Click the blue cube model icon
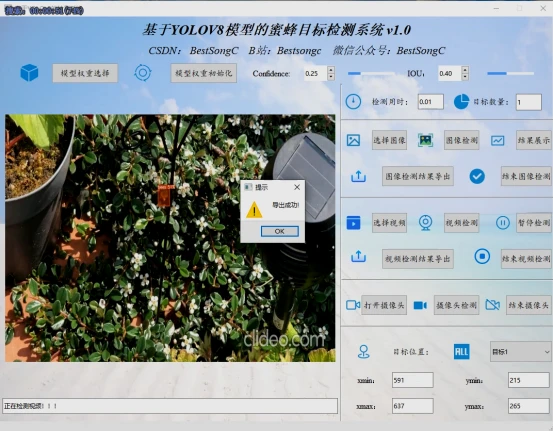Viewport: 554px width, 432px height. pyautogui.click(x=29, y=73)
